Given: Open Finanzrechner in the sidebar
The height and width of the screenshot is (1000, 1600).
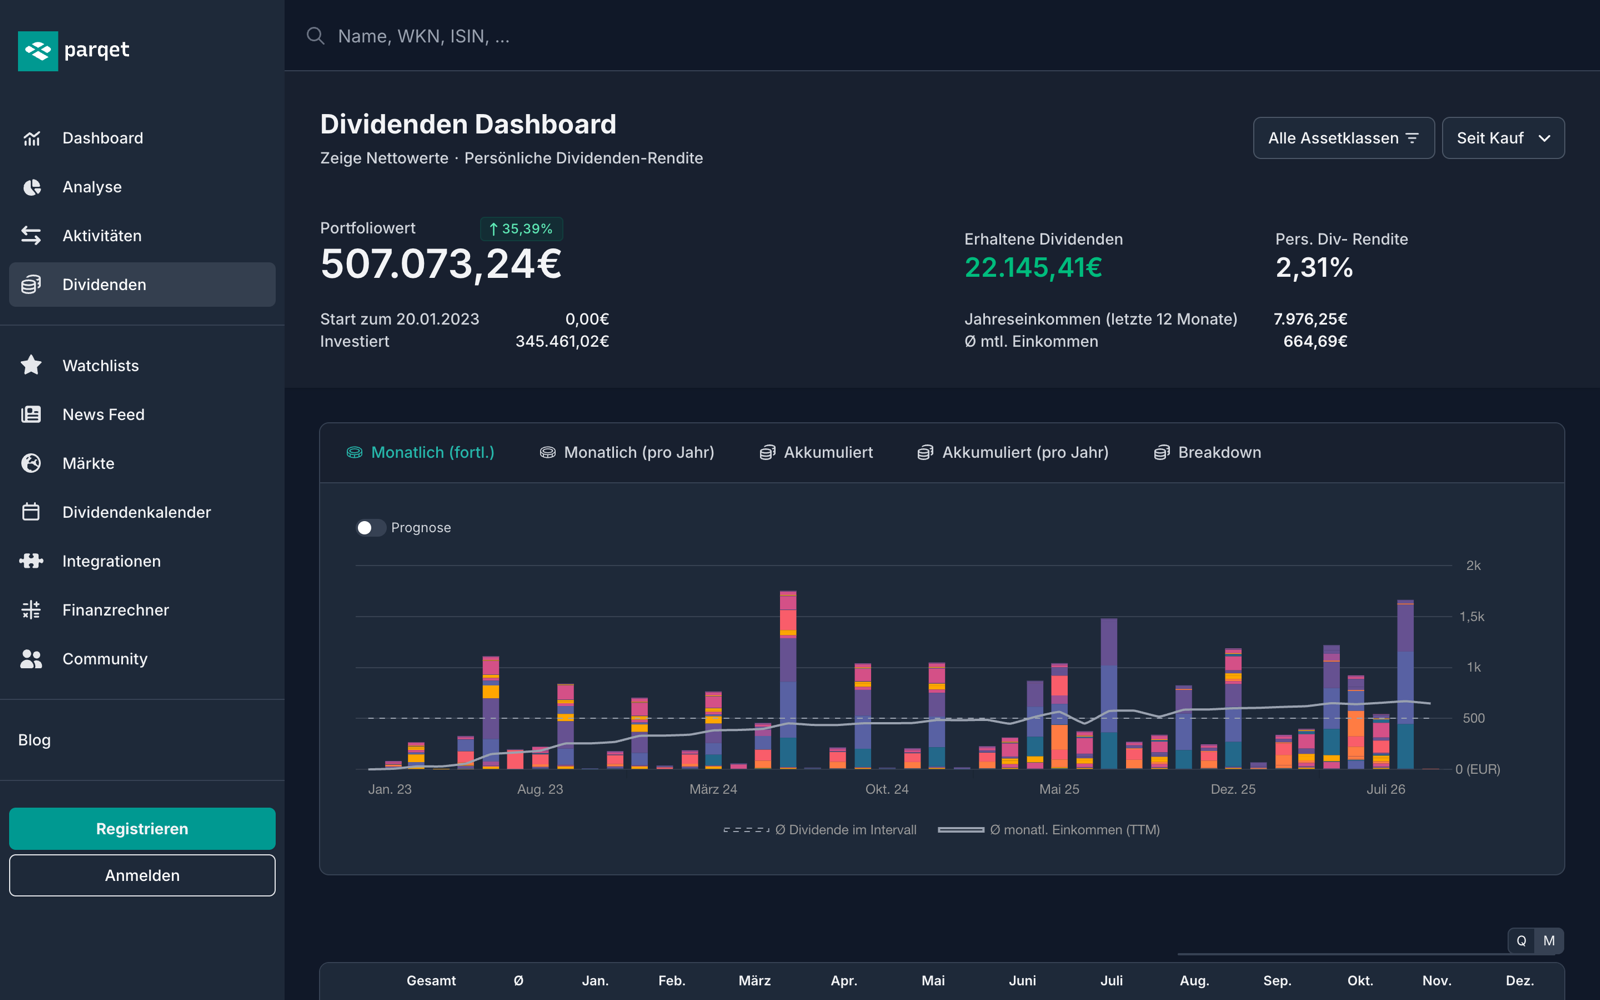Looking at the screenshot, I should point(142,610).
